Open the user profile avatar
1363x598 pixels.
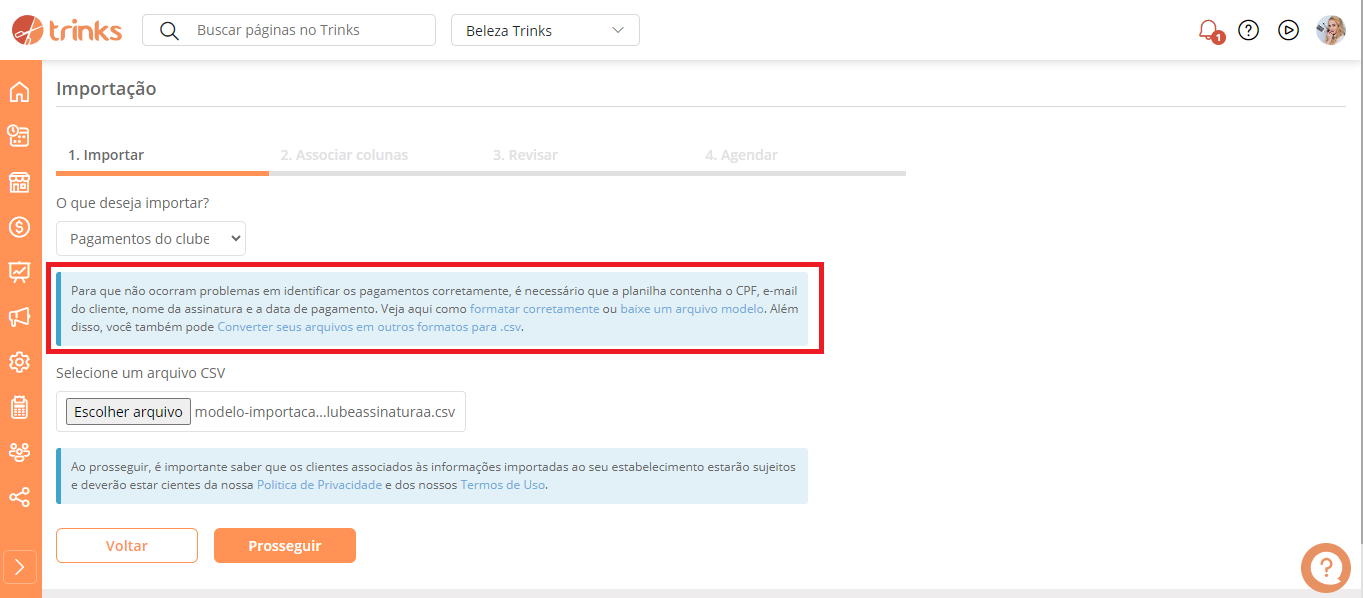tap(1331, 30)
